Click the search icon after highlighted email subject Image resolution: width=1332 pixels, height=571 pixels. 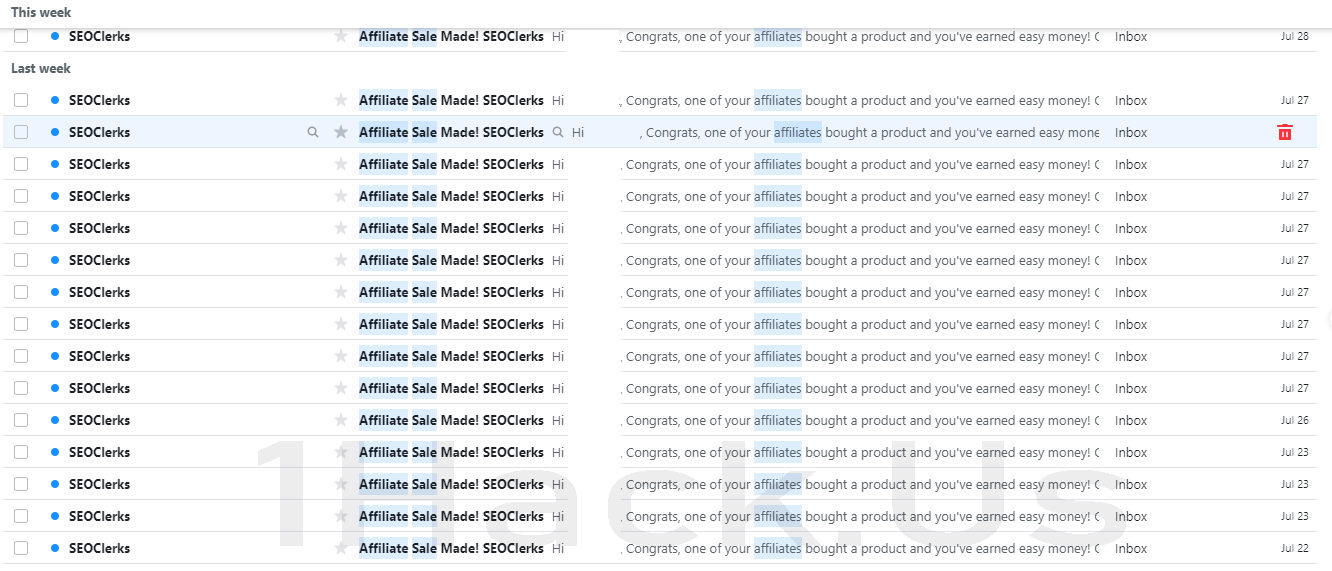click(558, 132)
